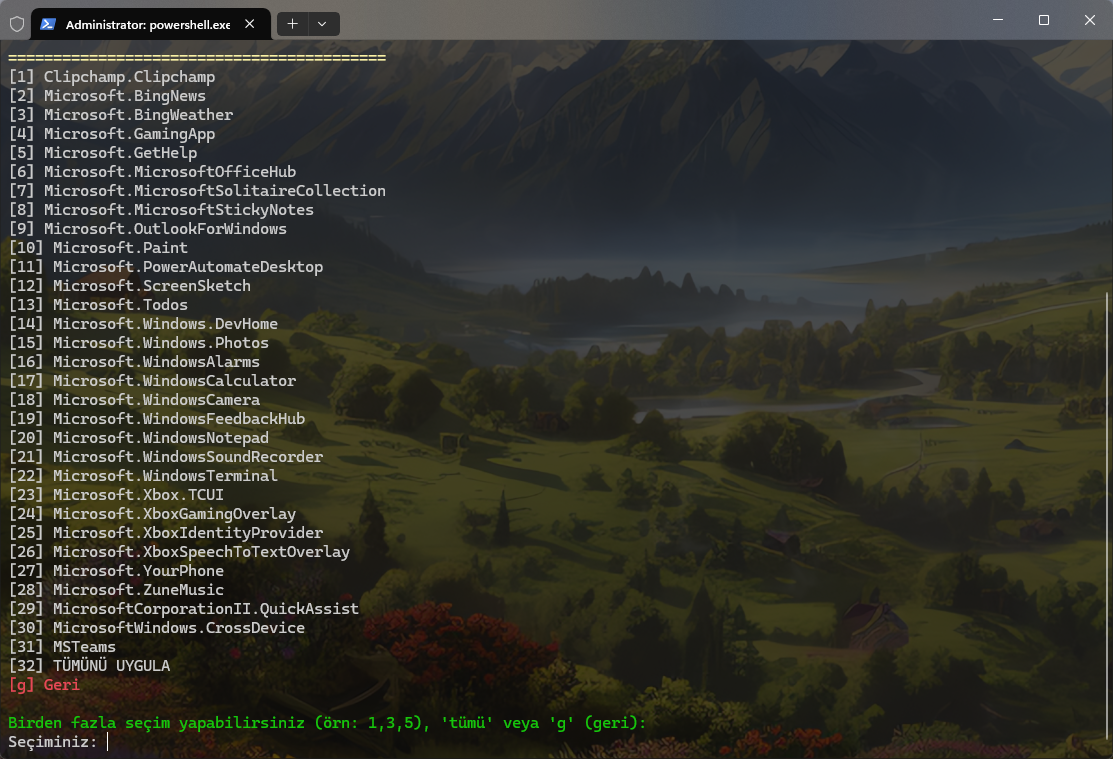Screen dimensions: 1113x759
Task: Click the '[31] MSTeams' line
Action: tap(62, 647)
